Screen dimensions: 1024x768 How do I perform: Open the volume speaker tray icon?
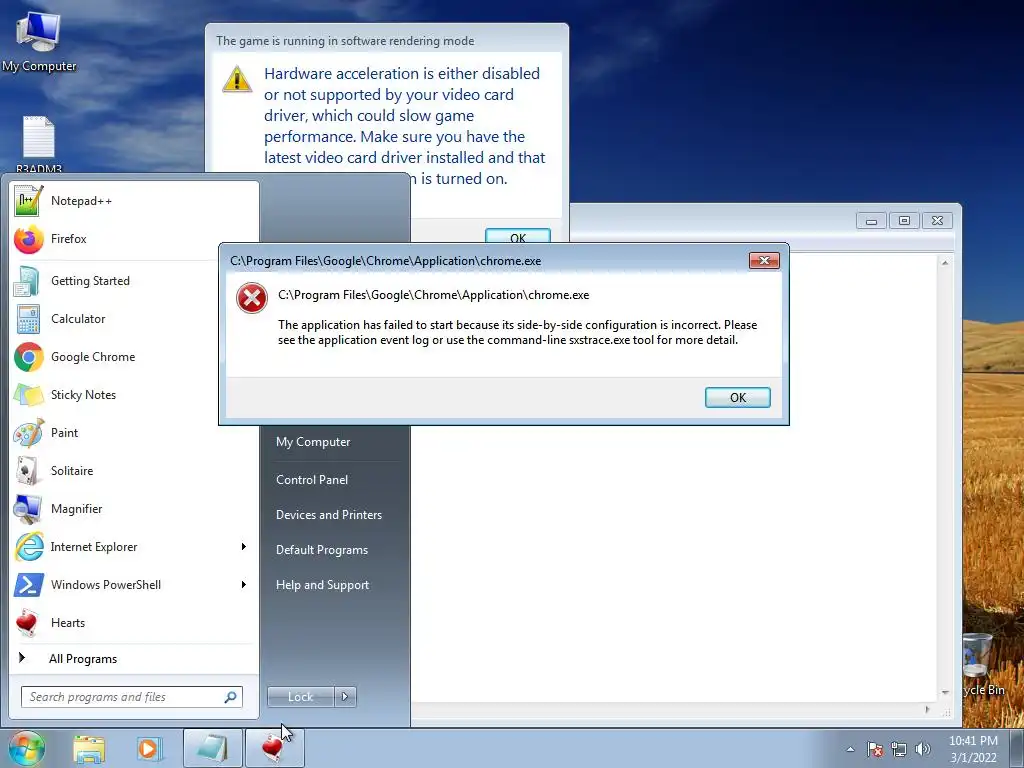coord(923,750)
